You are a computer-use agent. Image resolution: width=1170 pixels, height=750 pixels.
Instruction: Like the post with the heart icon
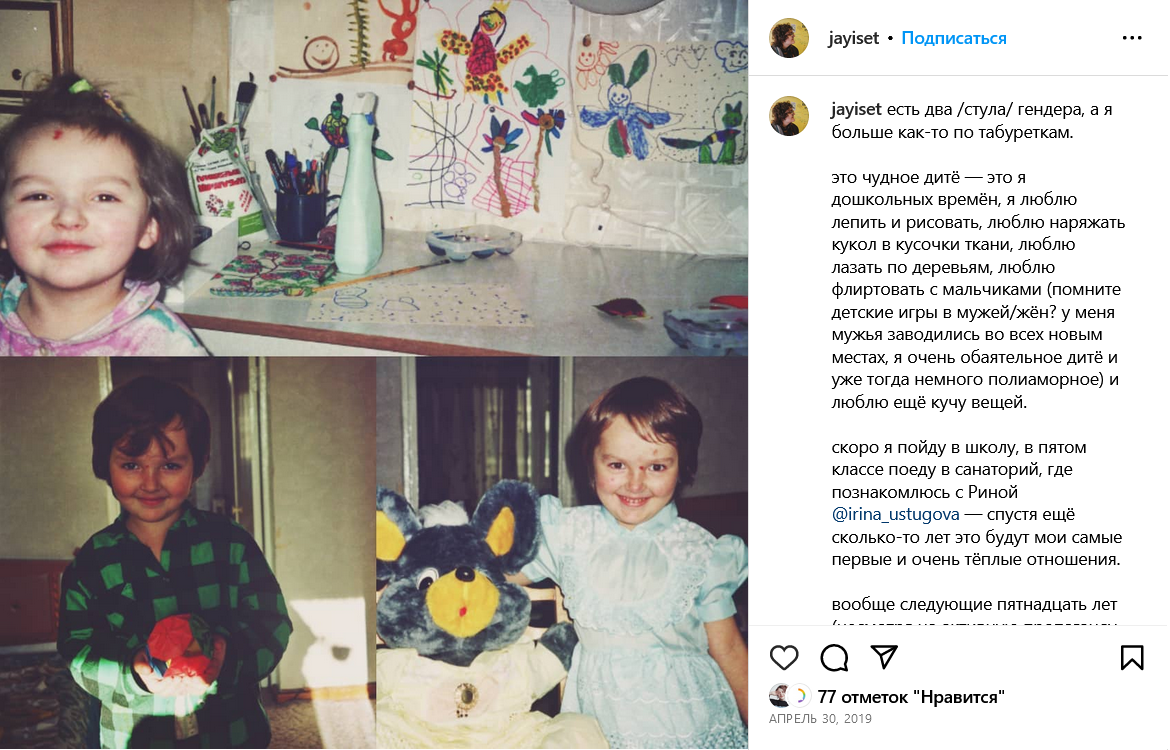point(783,657)
